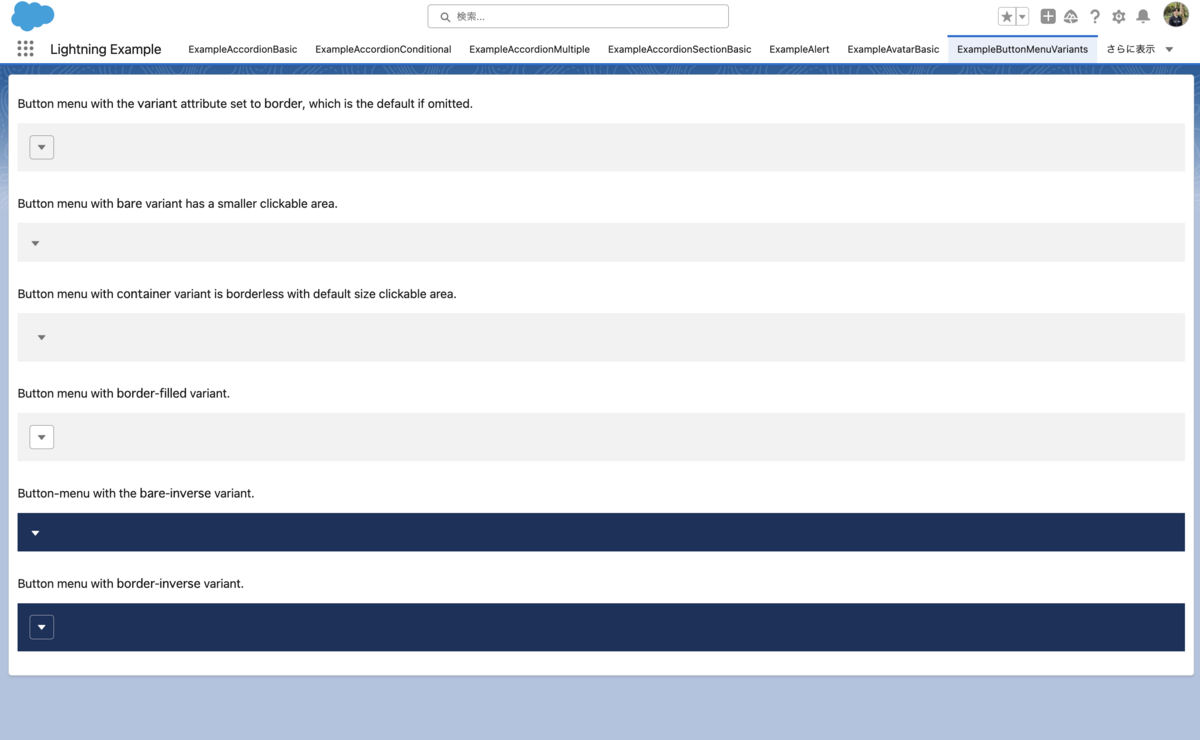Click the Lightning Example app name
Viewport: 1200px width, 740px height.
pos(105,48)
